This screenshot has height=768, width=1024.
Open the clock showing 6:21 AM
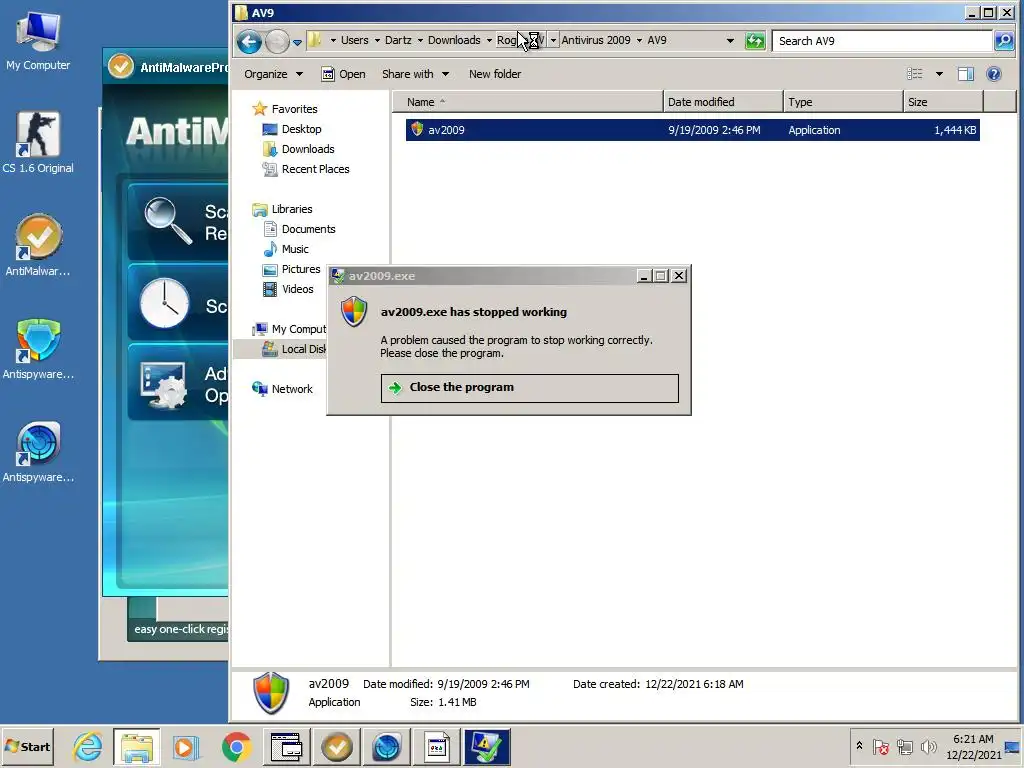[x=972, y=746]
